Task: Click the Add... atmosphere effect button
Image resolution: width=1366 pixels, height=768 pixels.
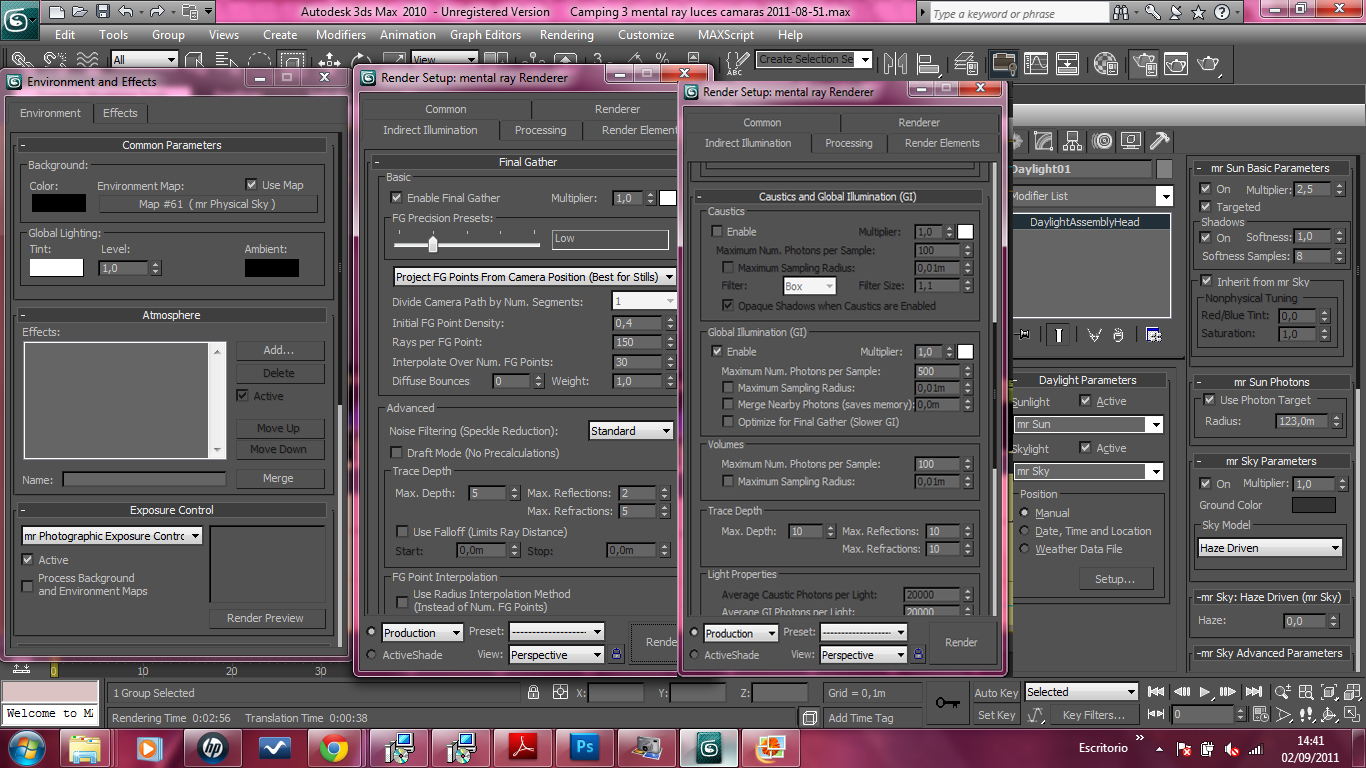Action: pyautogui.click(x=279, y=350)
